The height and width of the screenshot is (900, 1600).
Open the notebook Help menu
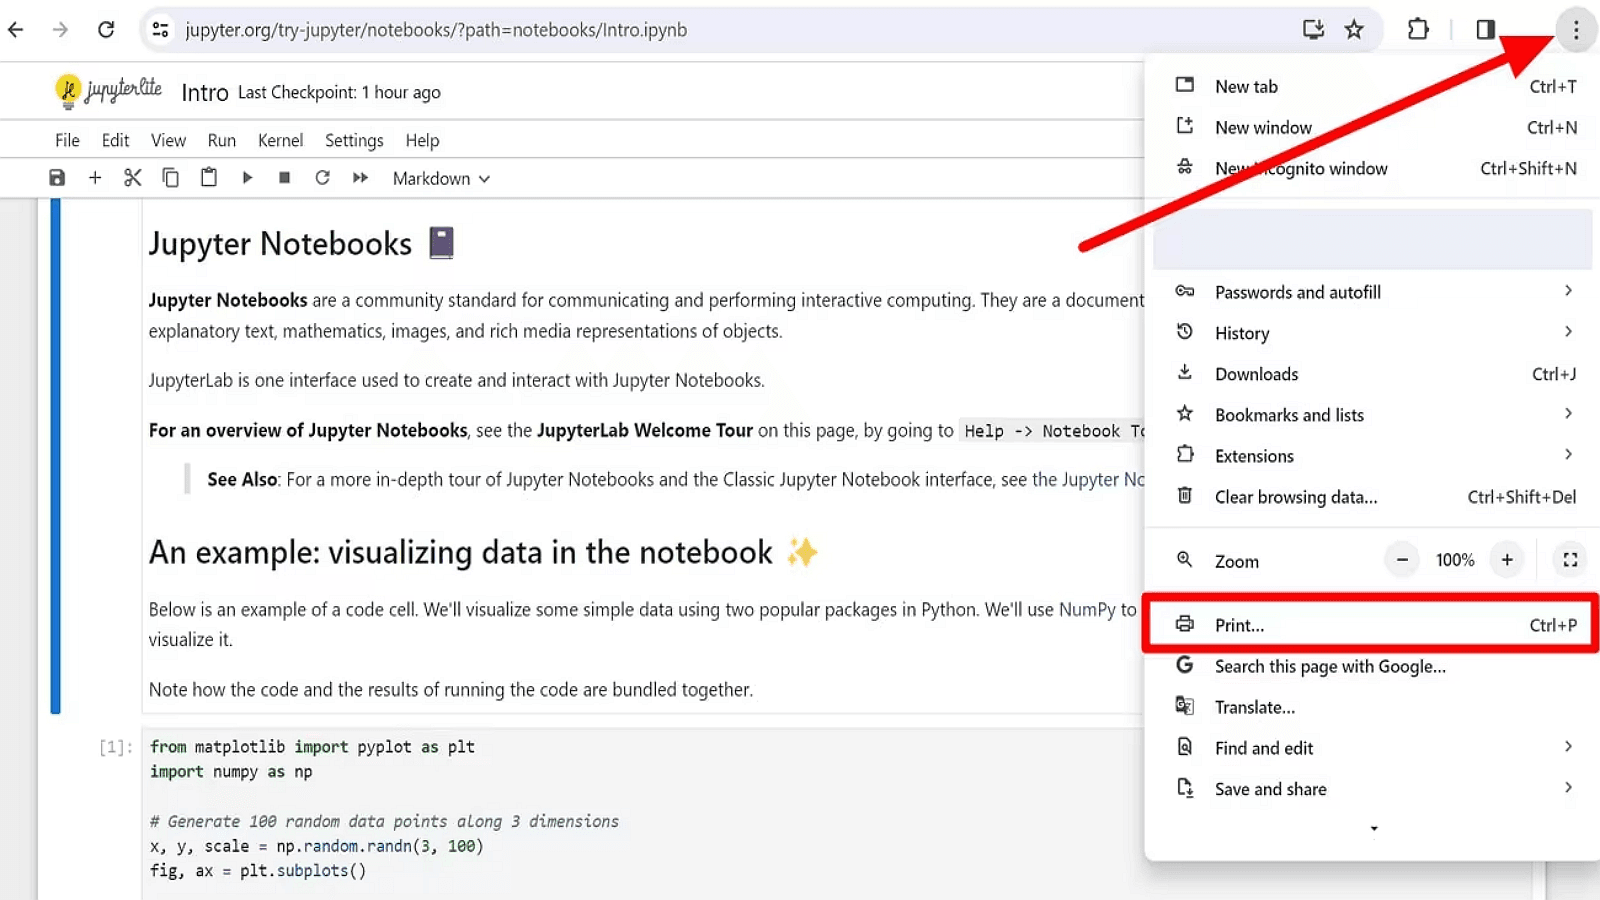(x=422, y=141)
